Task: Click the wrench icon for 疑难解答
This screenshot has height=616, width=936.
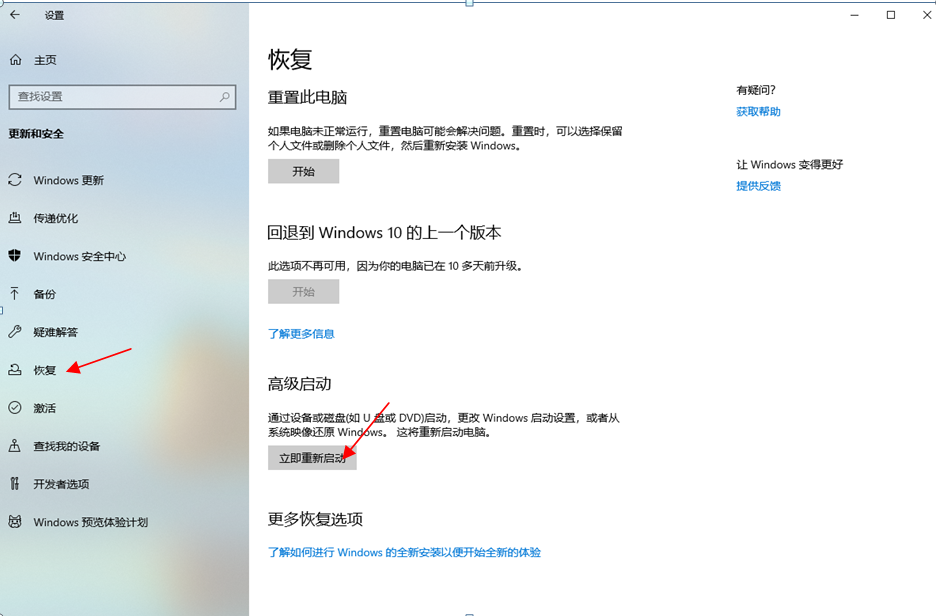Action: coord(15,332)
